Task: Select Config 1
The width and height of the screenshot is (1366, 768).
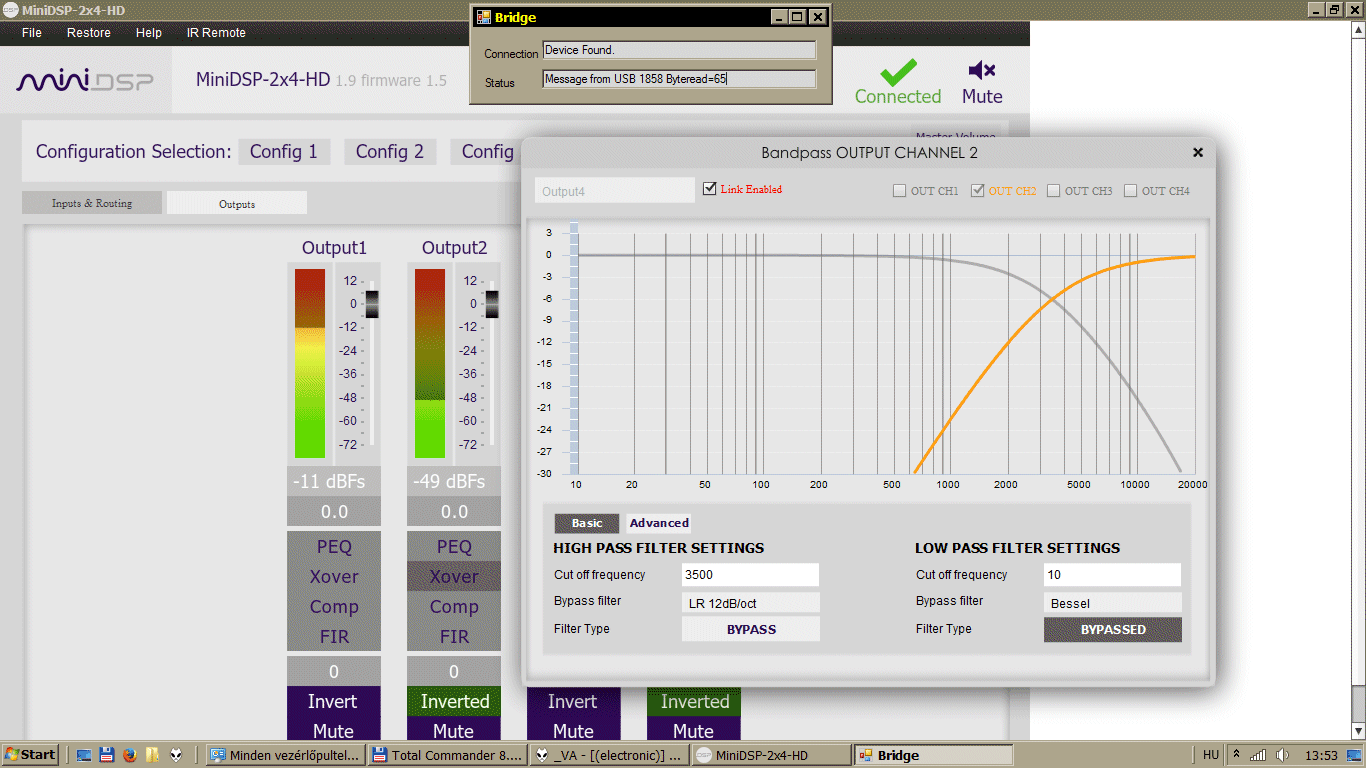Action: pyautogui.click(x=284, y=152)
